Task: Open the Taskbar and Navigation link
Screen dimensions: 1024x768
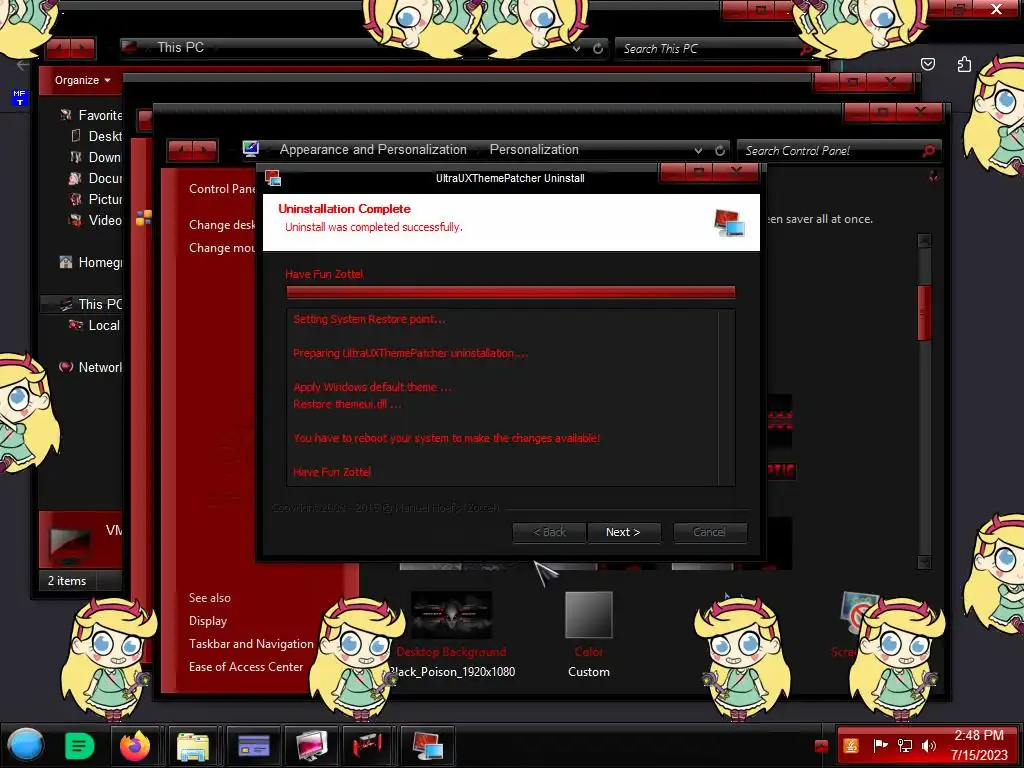Action: (x=251, y=644)
